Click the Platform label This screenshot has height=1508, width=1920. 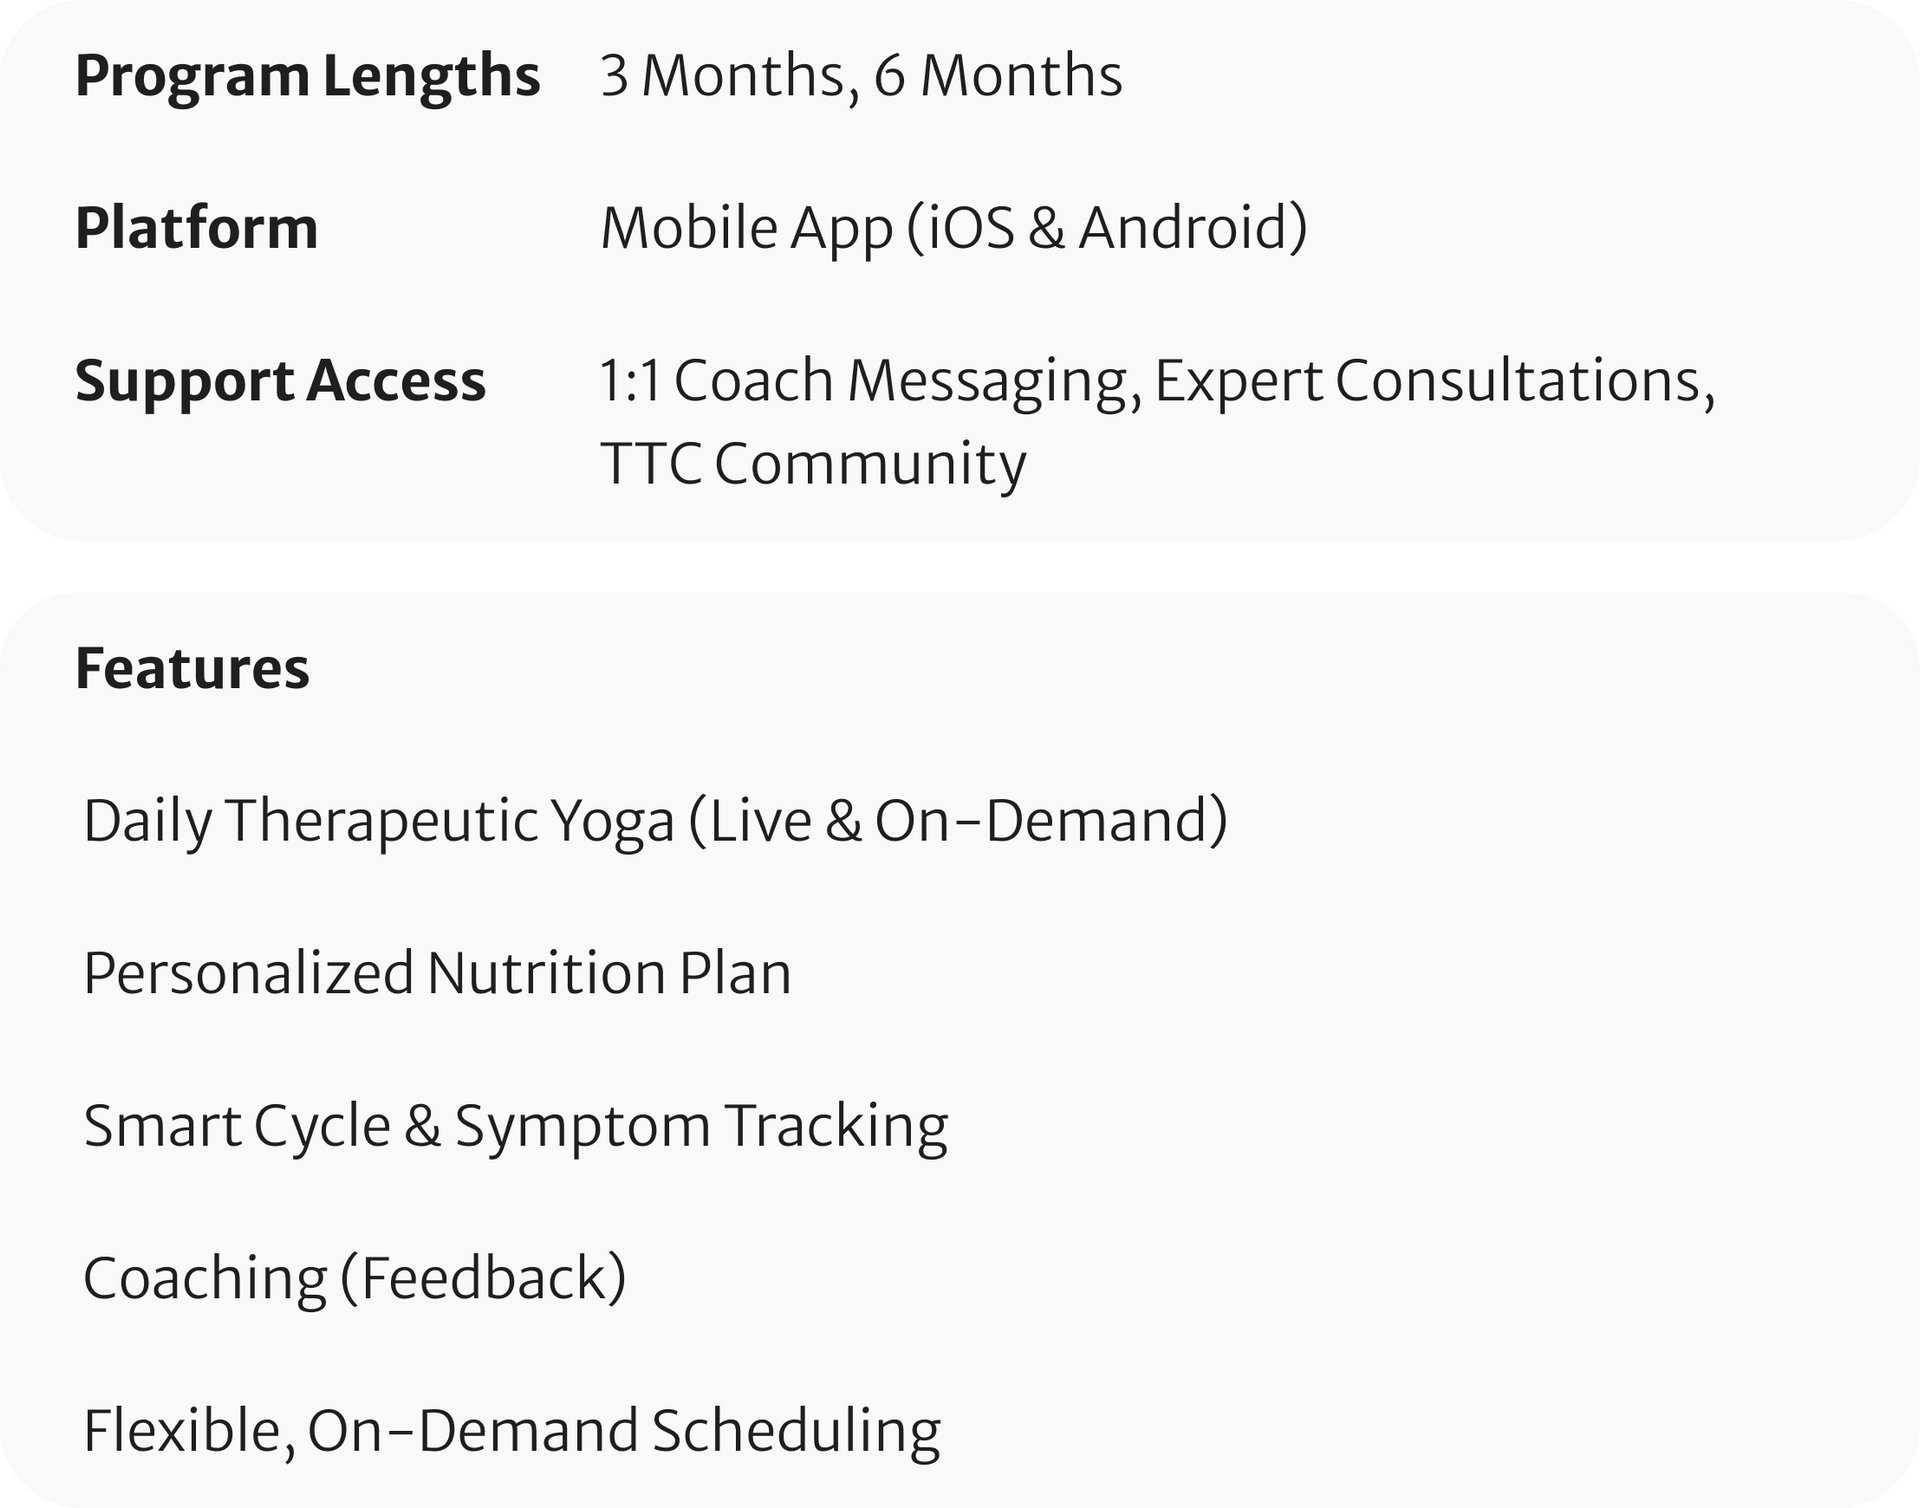tap(197, 227)
